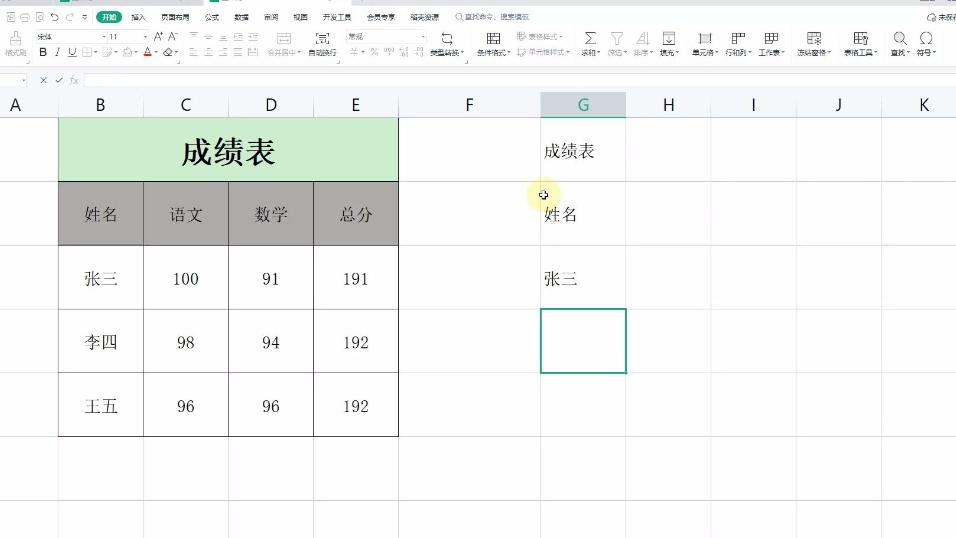The image size is (956, 538).
Task: Open the font size dropdown
Action: [145, 37]
